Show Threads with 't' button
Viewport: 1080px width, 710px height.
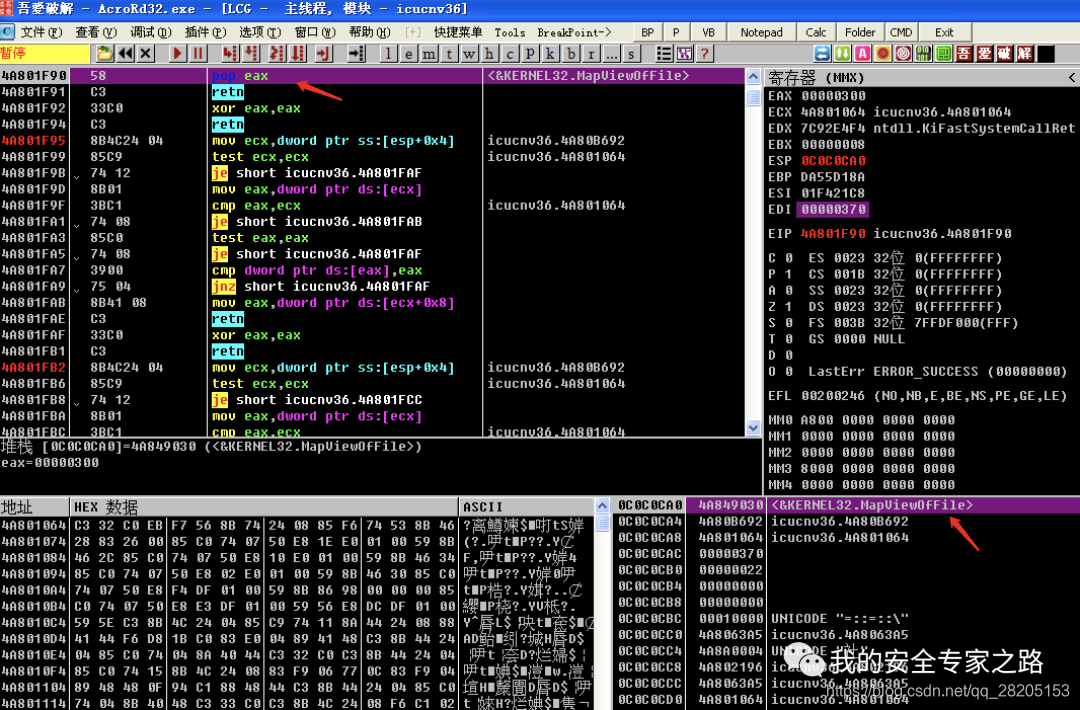coord(449,53)
